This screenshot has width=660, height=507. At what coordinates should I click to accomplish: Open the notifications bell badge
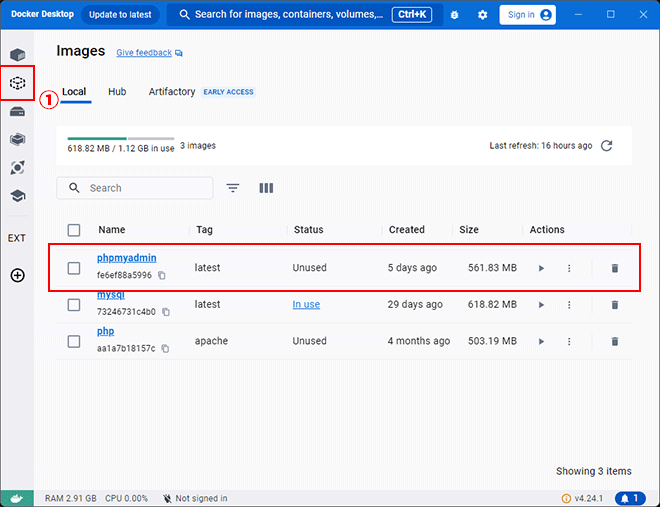click(630, 499)
